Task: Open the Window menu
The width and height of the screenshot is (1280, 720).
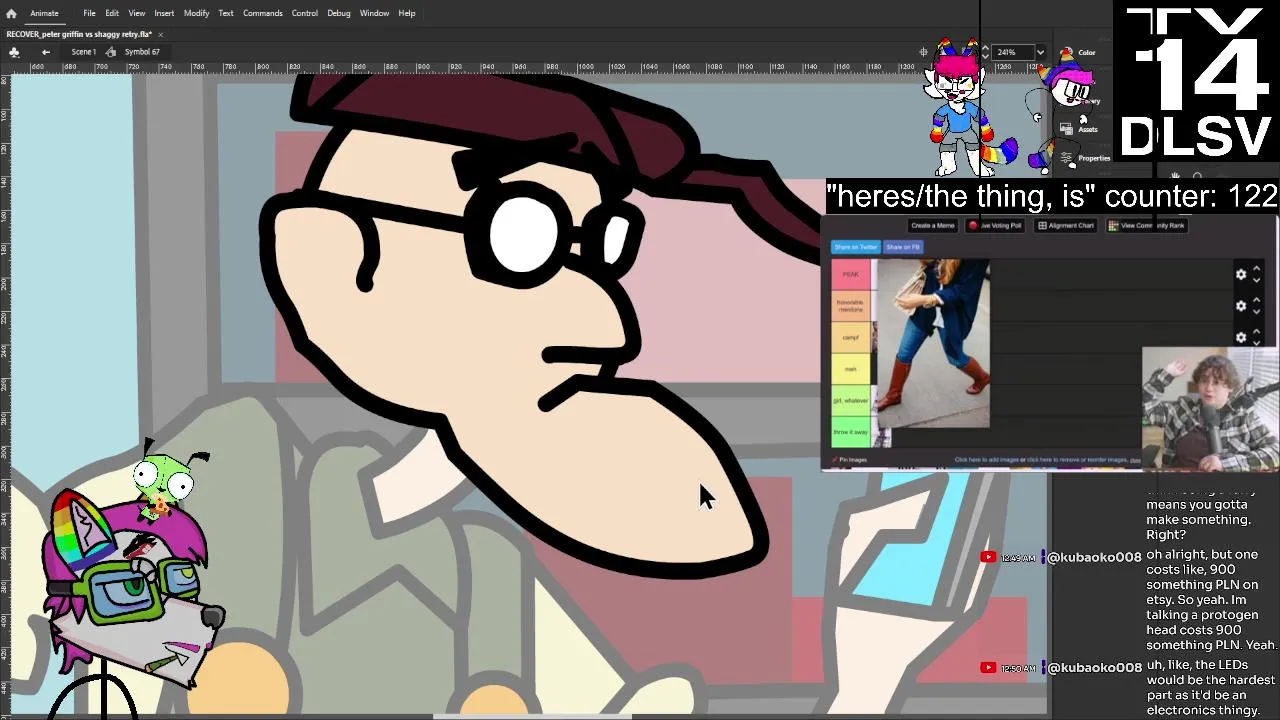Action: click(374, 13)
